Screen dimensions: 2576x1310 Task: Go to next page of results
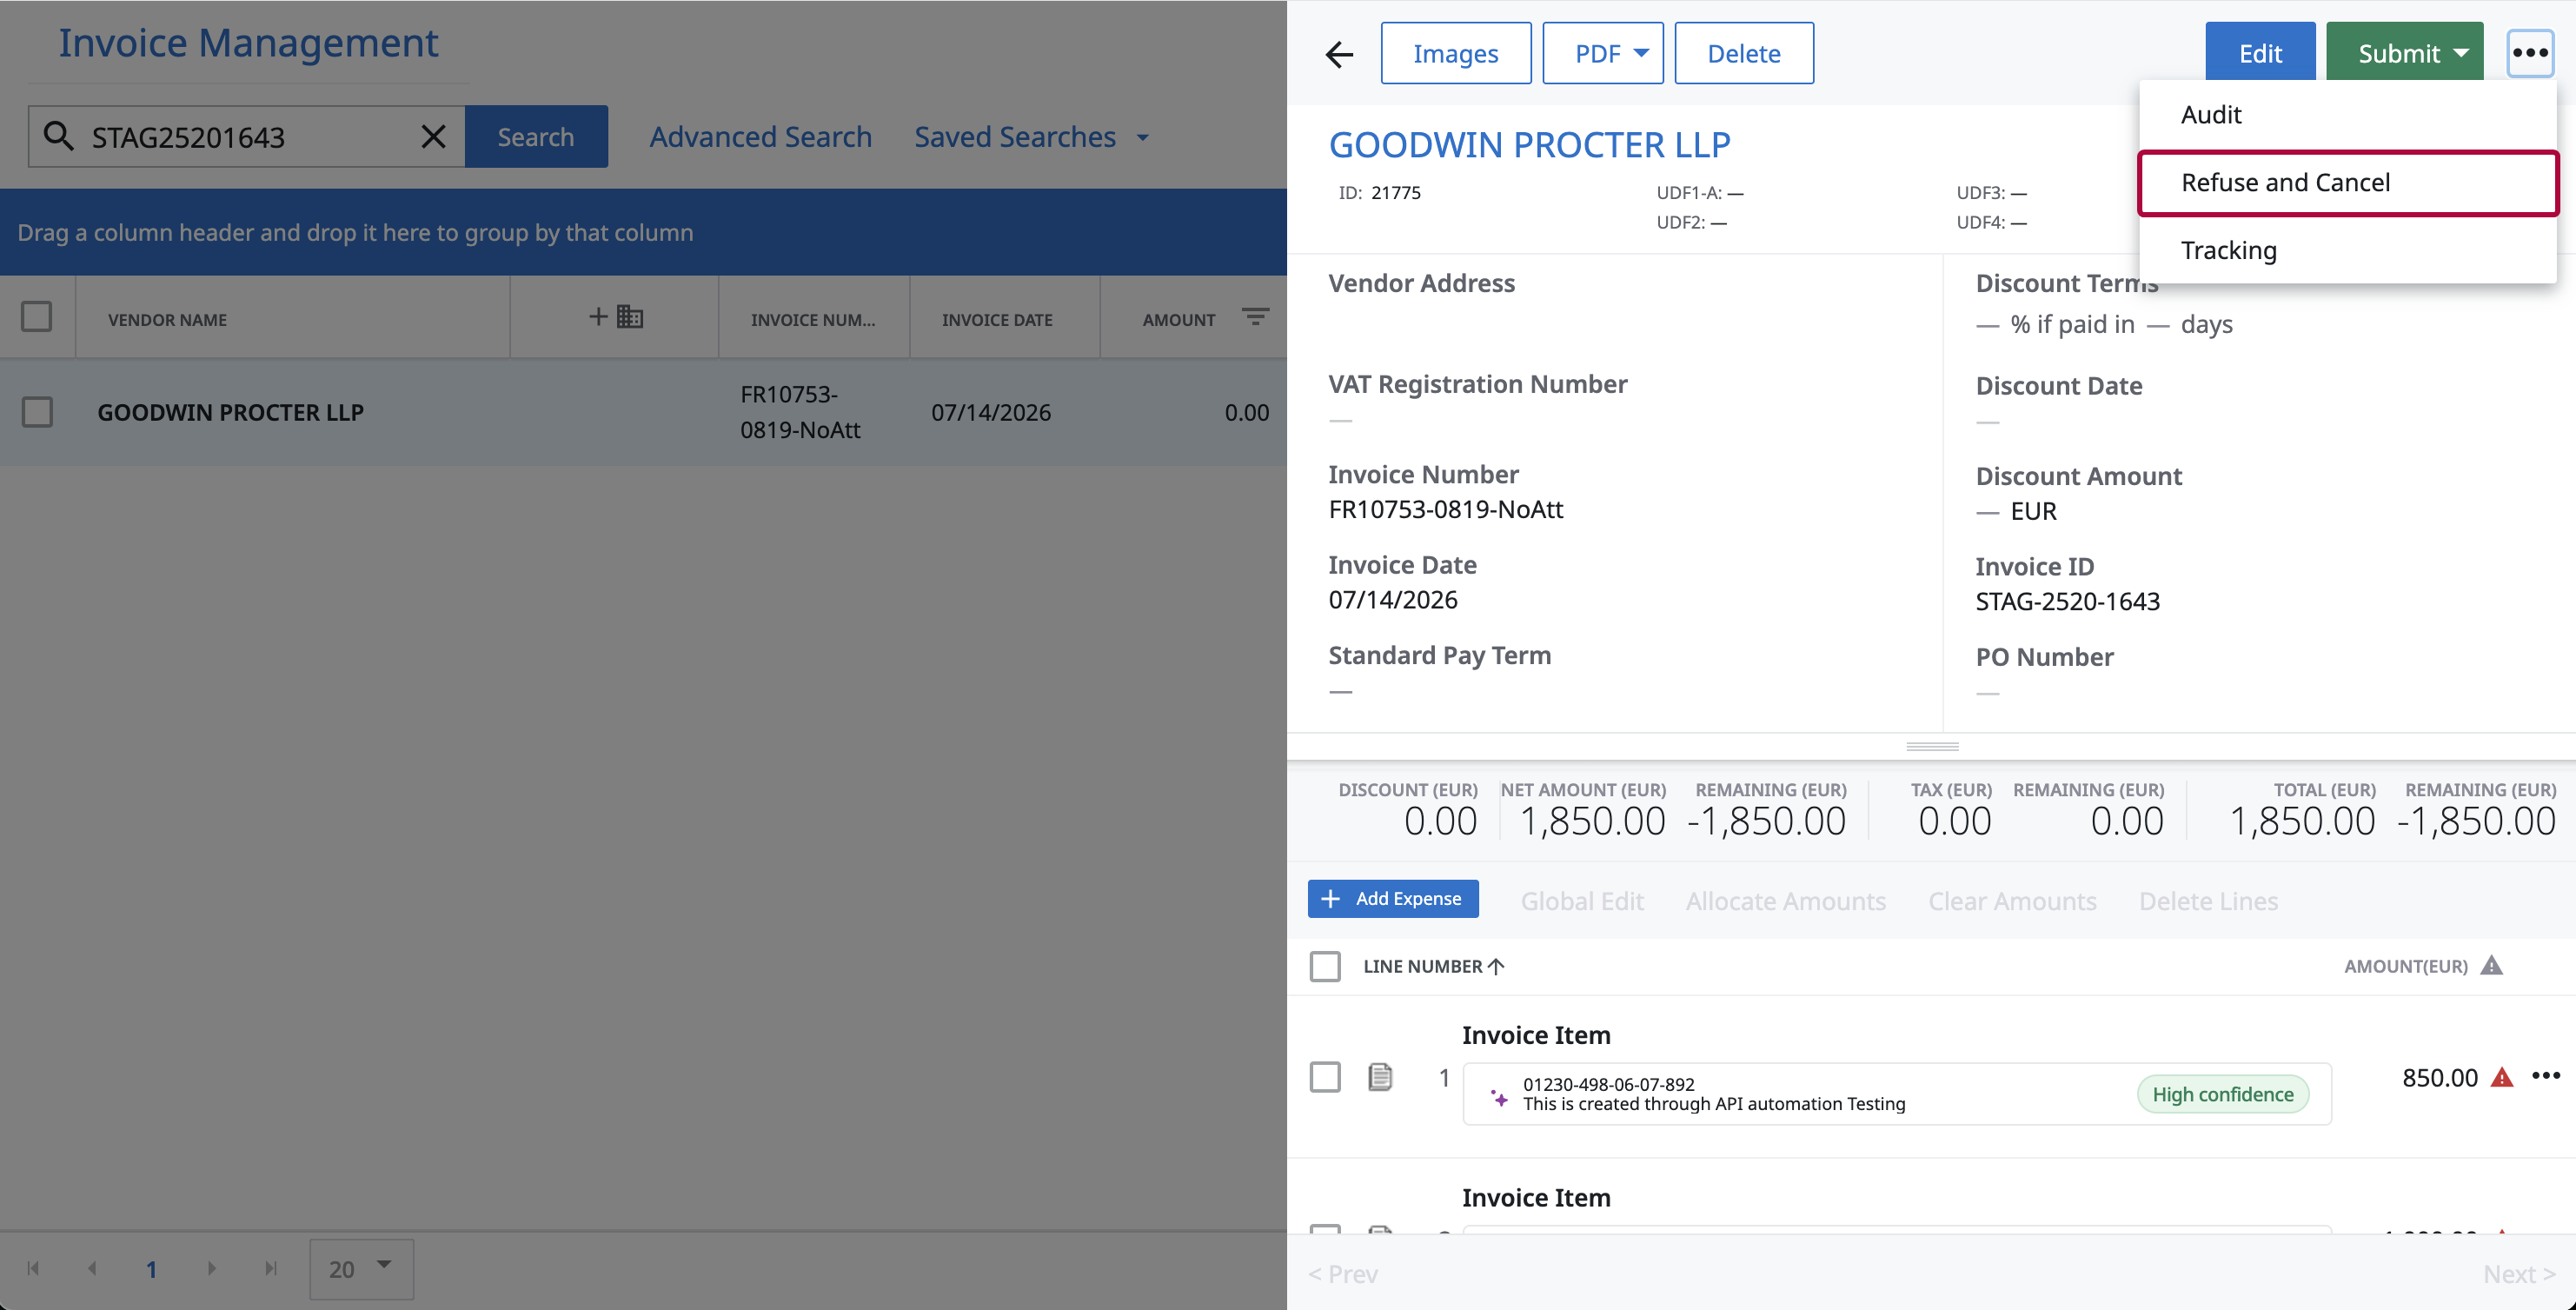coord(211,1268)
